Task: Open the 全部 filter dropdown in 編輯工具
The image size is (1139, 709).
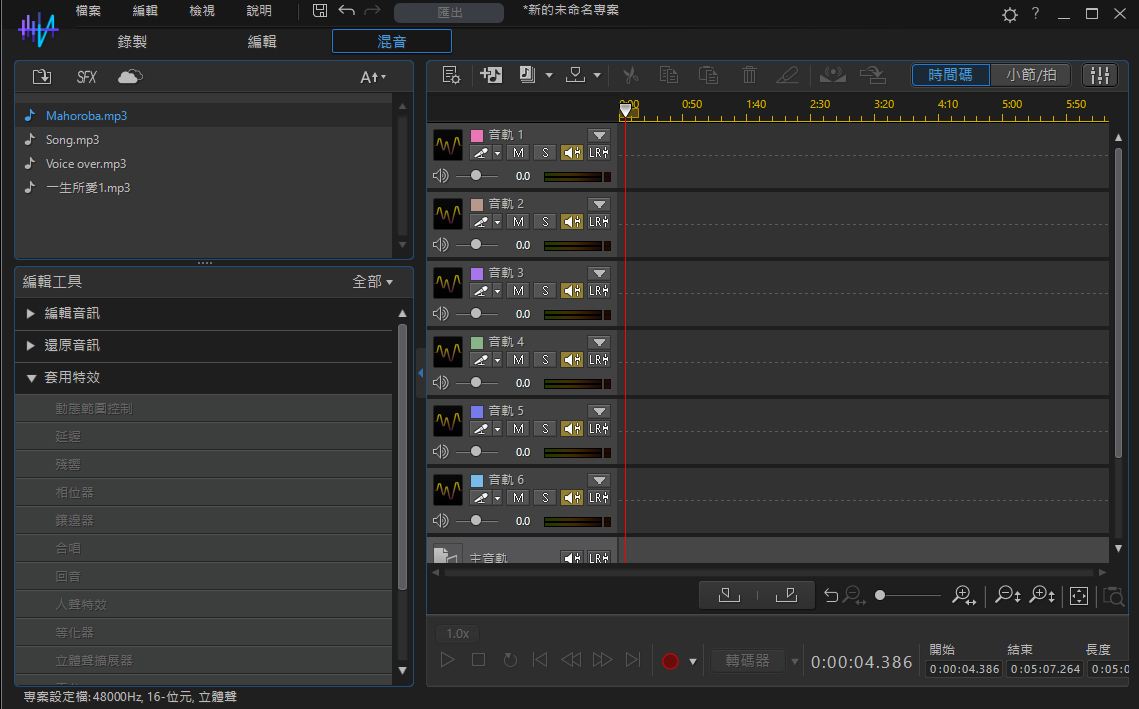Action: click(x=373, y=282)
